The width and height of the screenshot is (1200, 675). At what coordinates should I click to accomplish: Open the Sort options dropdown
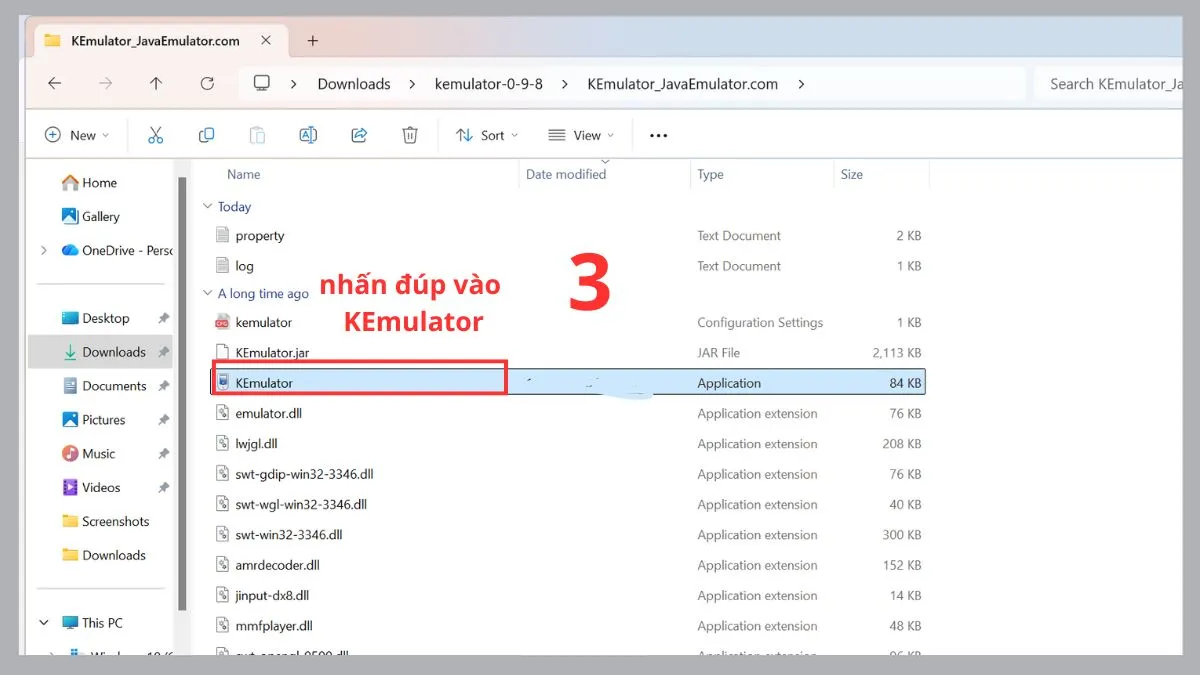coord(485,134)
